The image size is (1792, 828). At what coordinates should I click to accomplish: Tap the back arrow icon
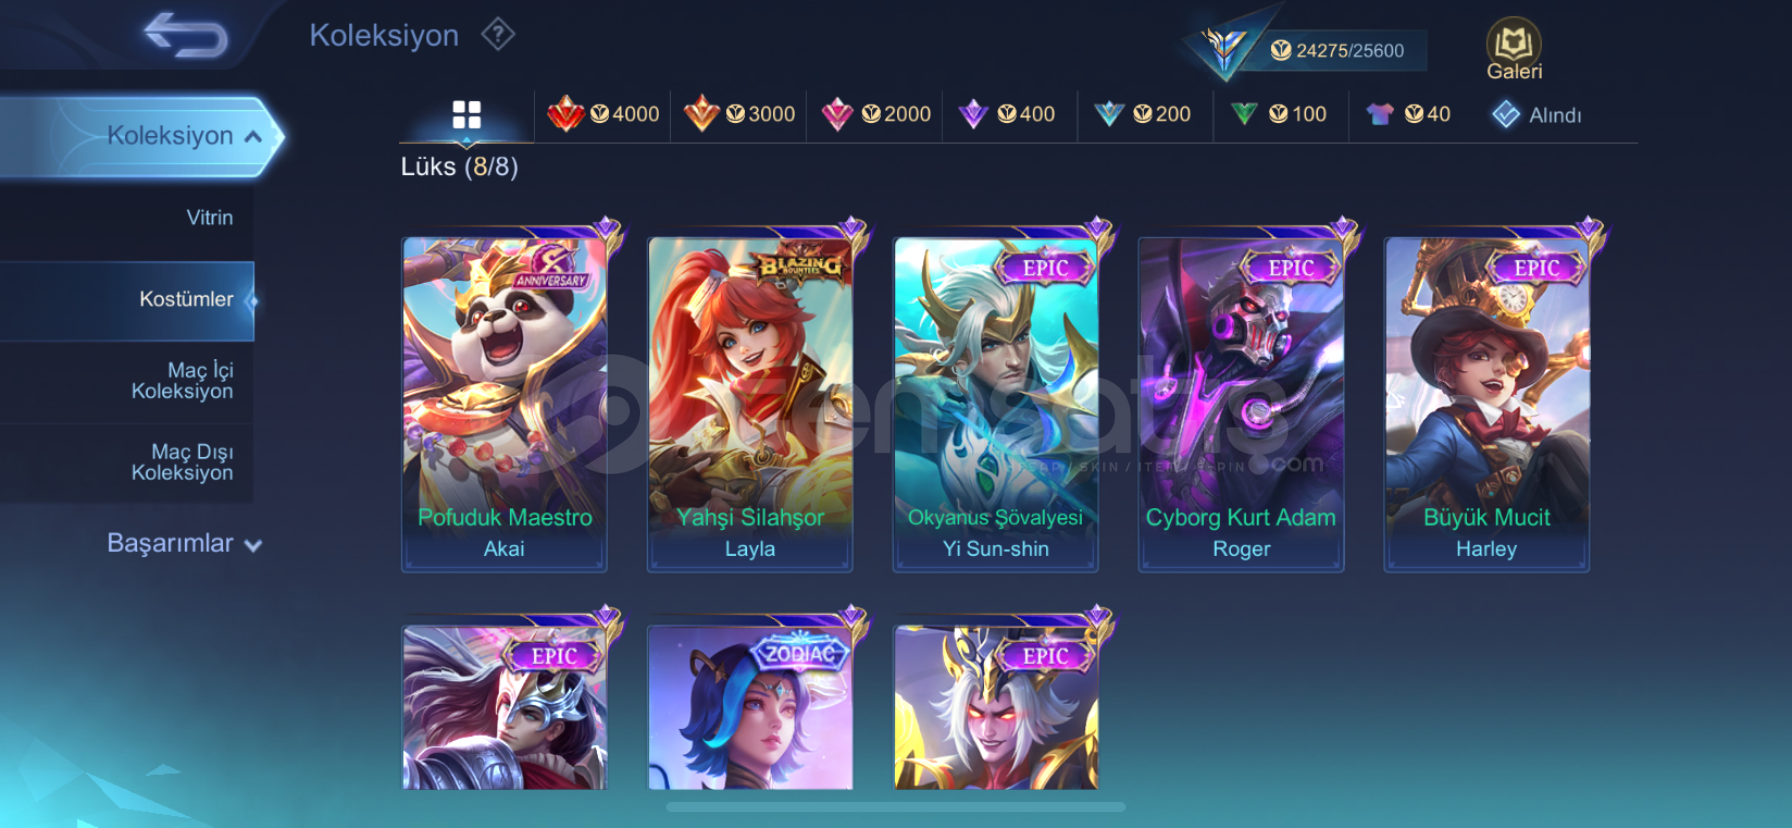click(186, 35)
